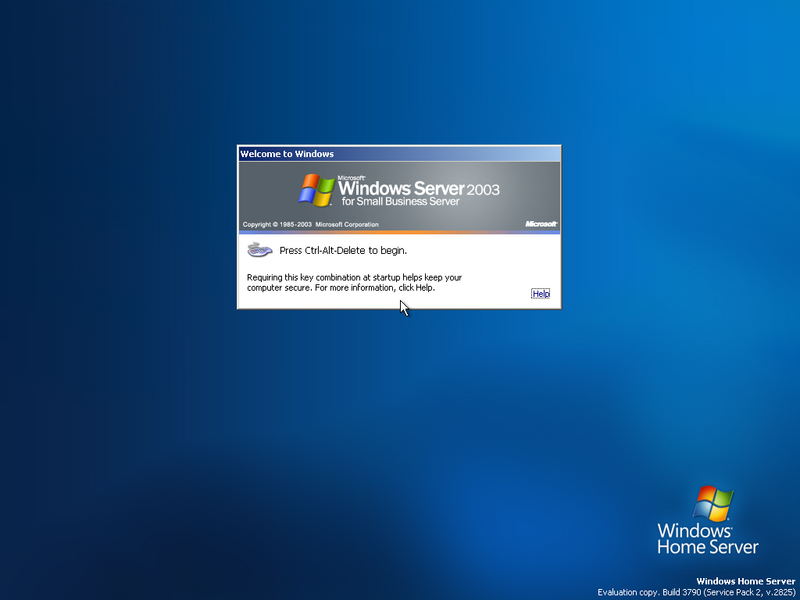Click the bold 'Windows Home Server' watermark text
The image size is (800, 600).
pyautogui.click(x=745, y=581)
